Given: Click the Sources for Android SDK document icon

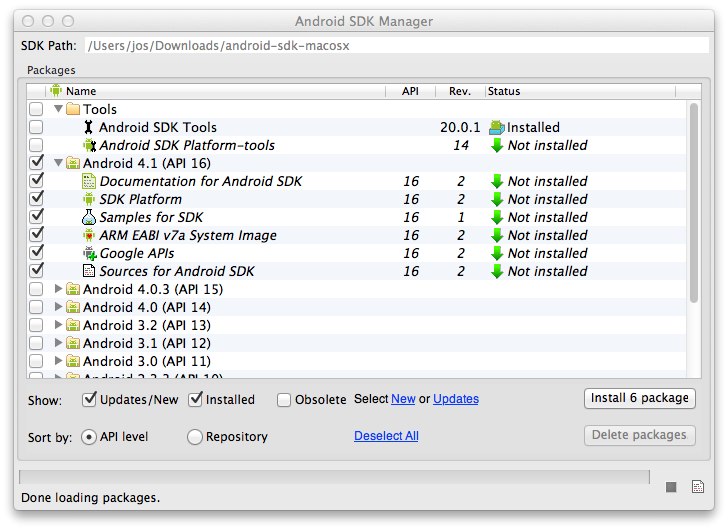Looking at the screenshot, I should [89, 271].
